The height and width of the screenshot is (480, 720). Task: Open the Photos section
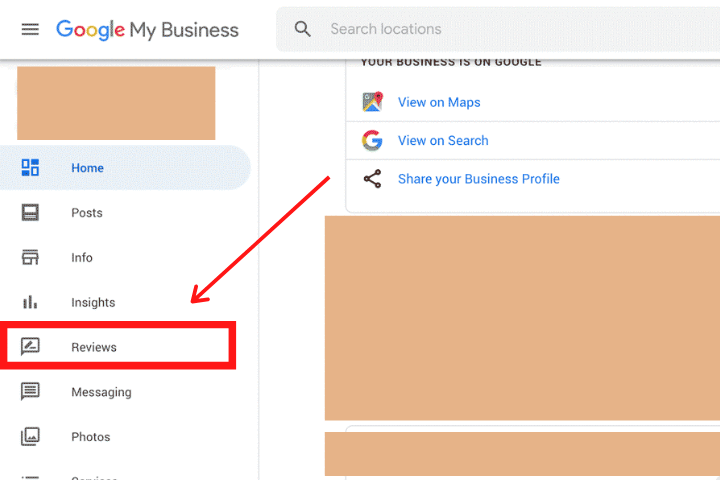tap(91, 436)
